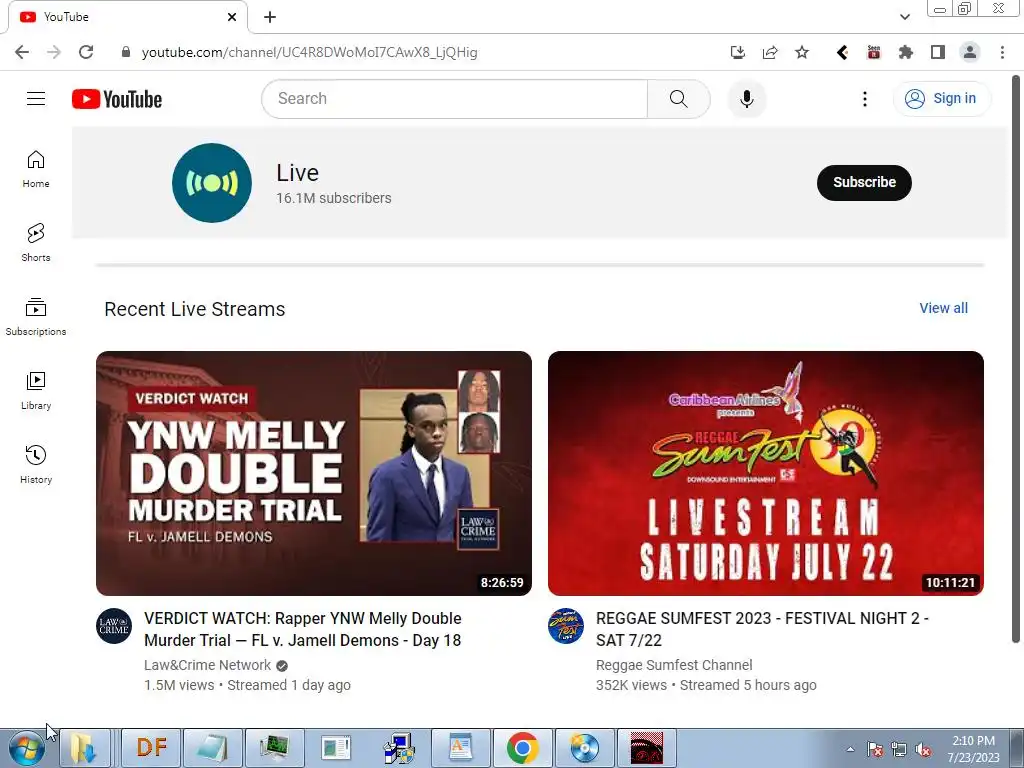1024x768 pixels.
Task: Subscribe to the Live channel
Action: click(x=864, y=182)
